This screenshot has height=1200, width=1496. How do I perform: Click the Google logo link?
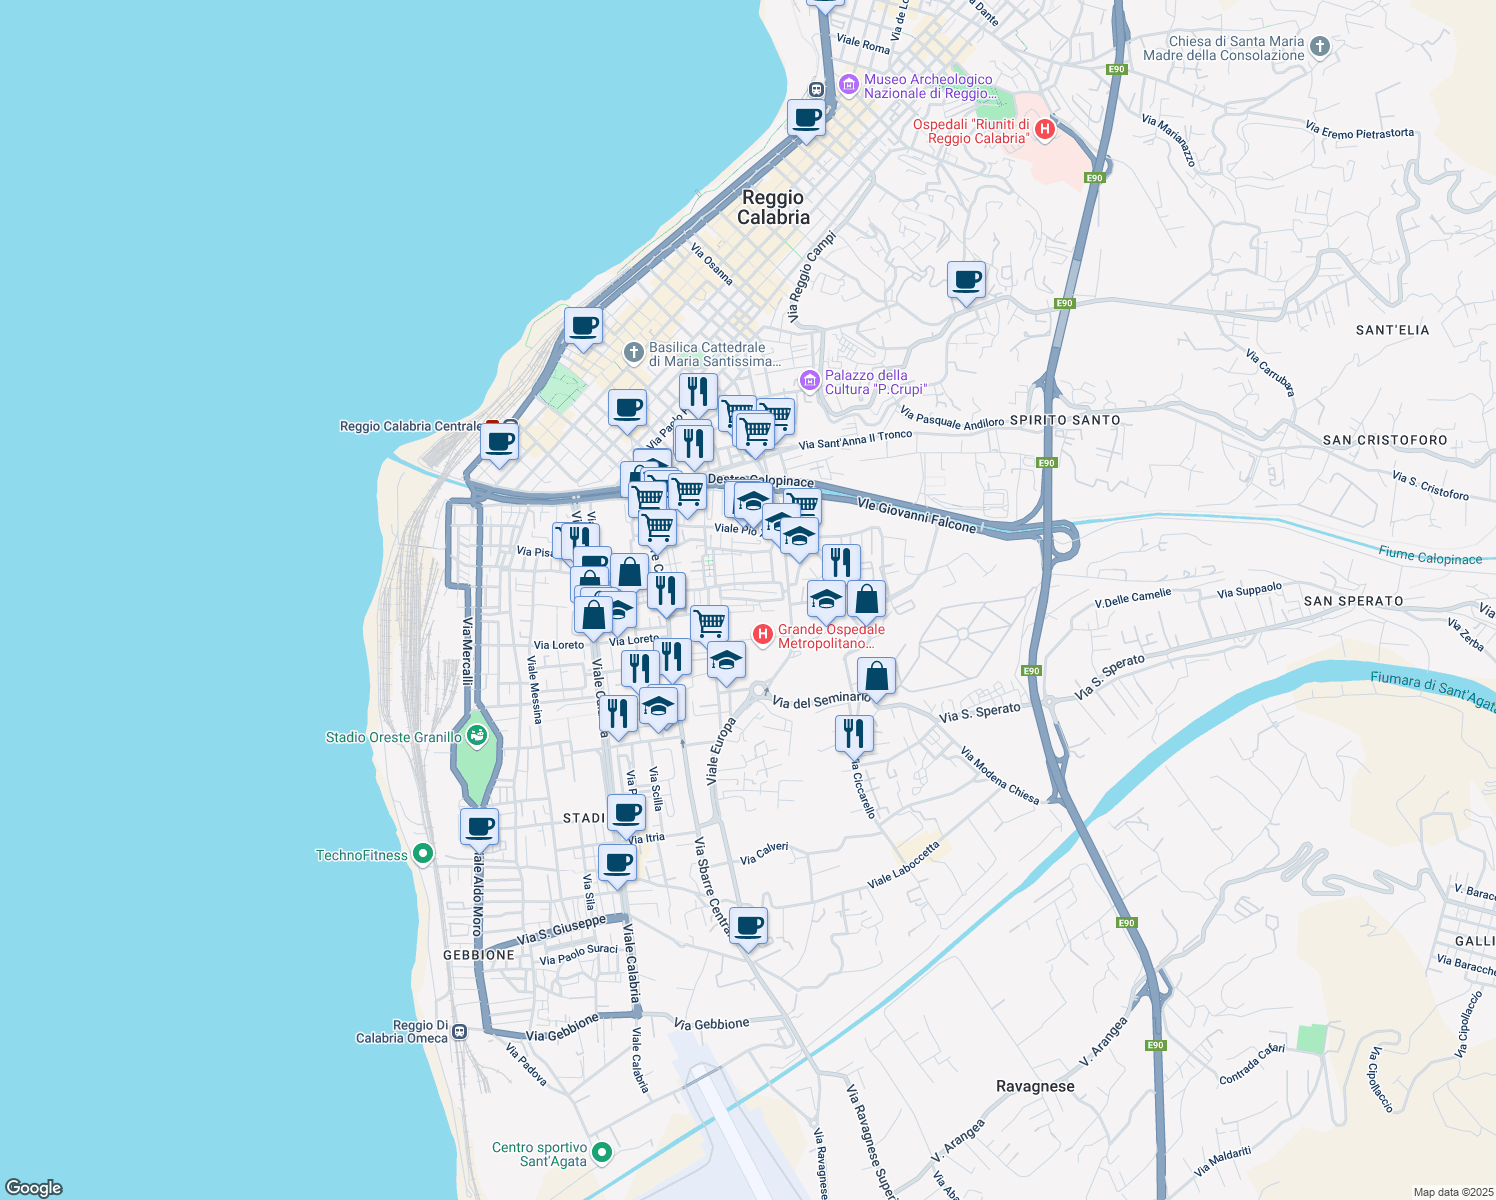[x=34, y=1188]
